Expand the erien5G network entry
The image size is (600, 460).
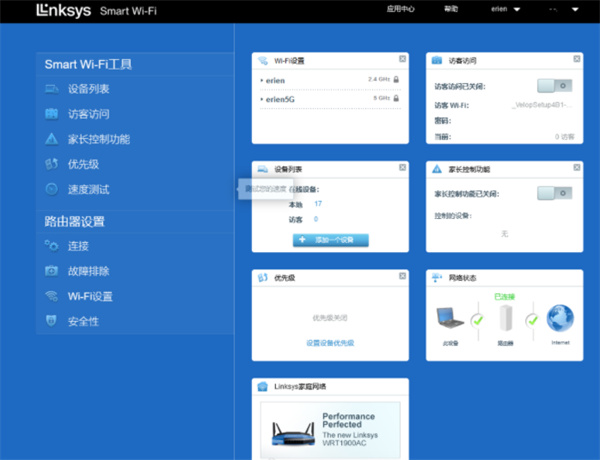(330, 99)
